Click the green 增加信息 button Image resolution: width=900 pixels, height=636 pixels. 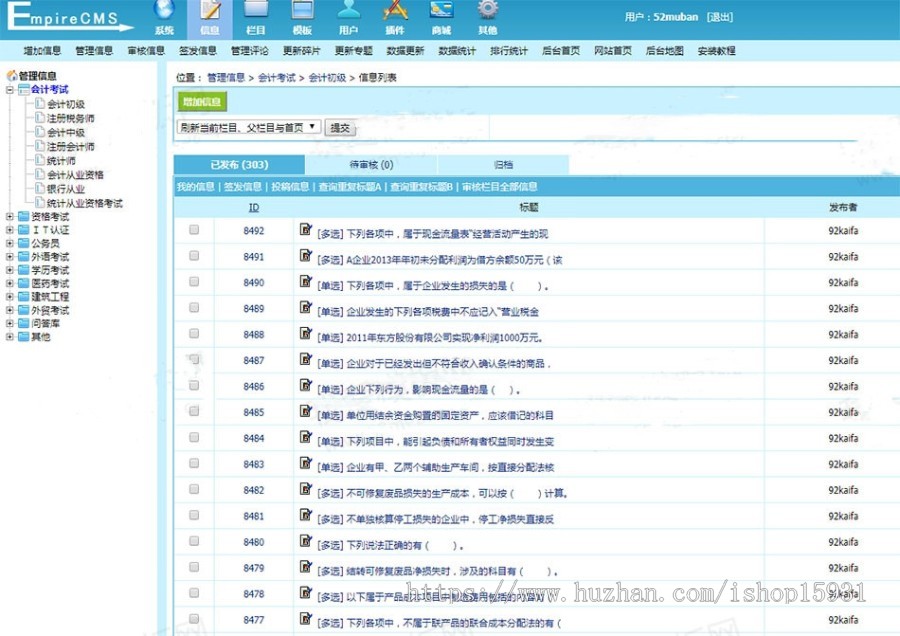pos(202,101)
